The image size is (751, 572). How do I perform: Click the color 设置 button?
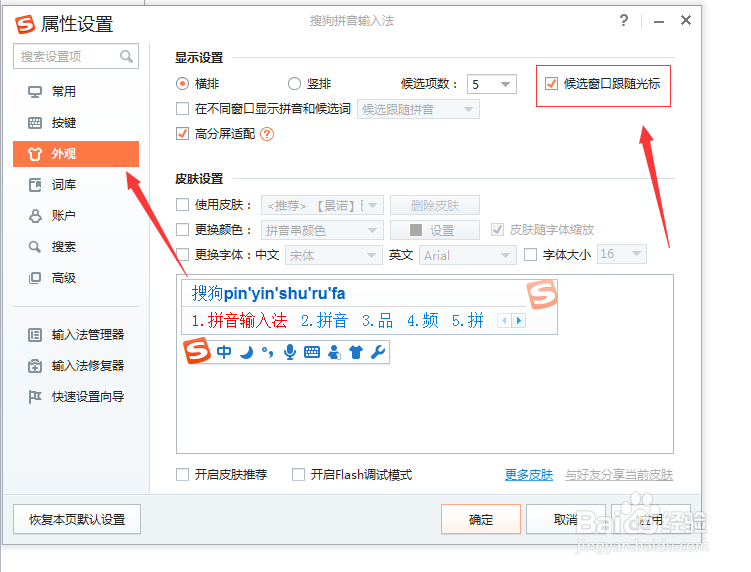coord(435,230)
